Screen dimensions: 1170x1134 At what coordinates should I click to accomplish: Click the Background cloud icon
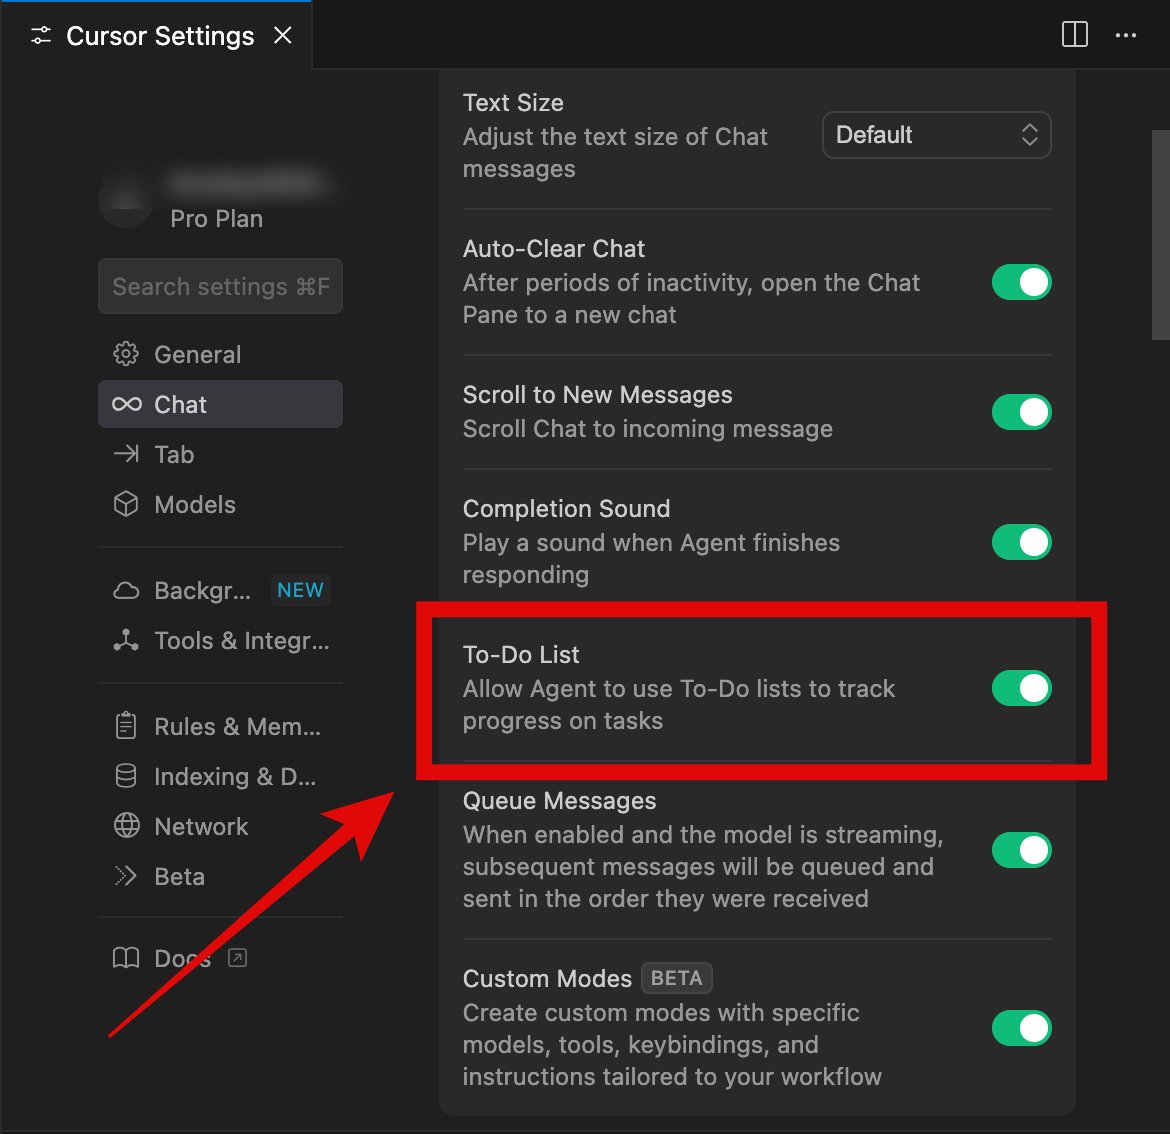pos(125,591)
